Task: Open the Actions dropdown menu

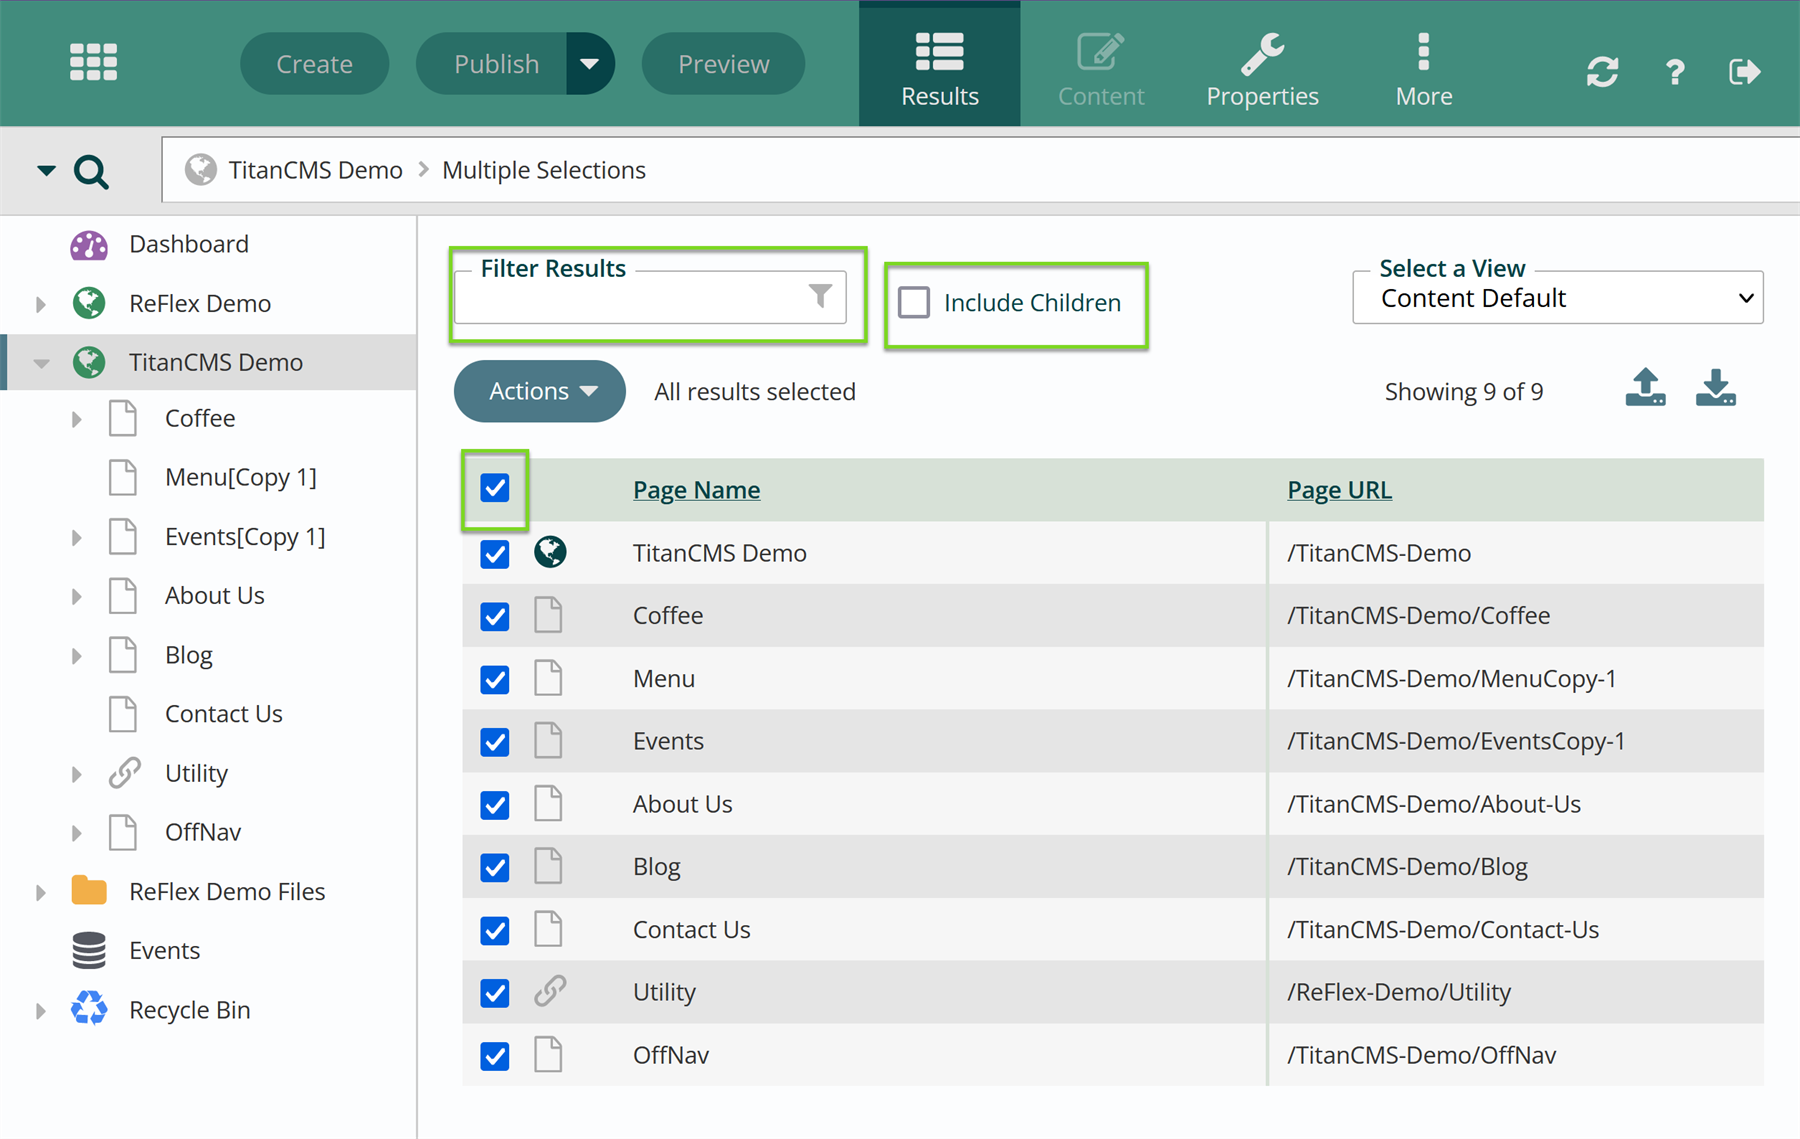Action: (x=540, y=391)
